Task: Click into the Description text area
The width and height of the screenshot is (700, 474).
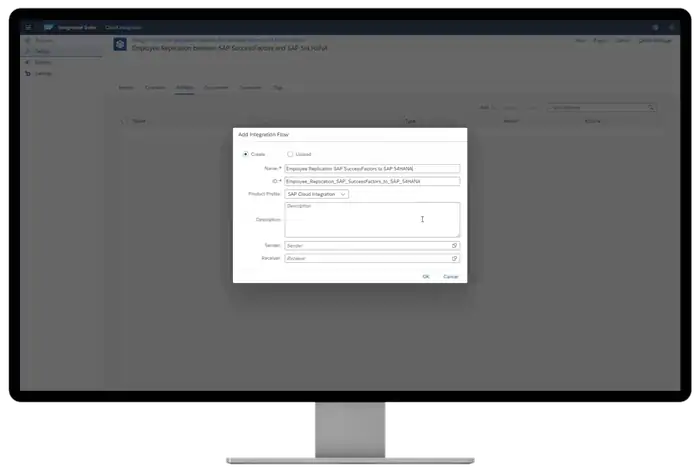Action: point(371,220)
